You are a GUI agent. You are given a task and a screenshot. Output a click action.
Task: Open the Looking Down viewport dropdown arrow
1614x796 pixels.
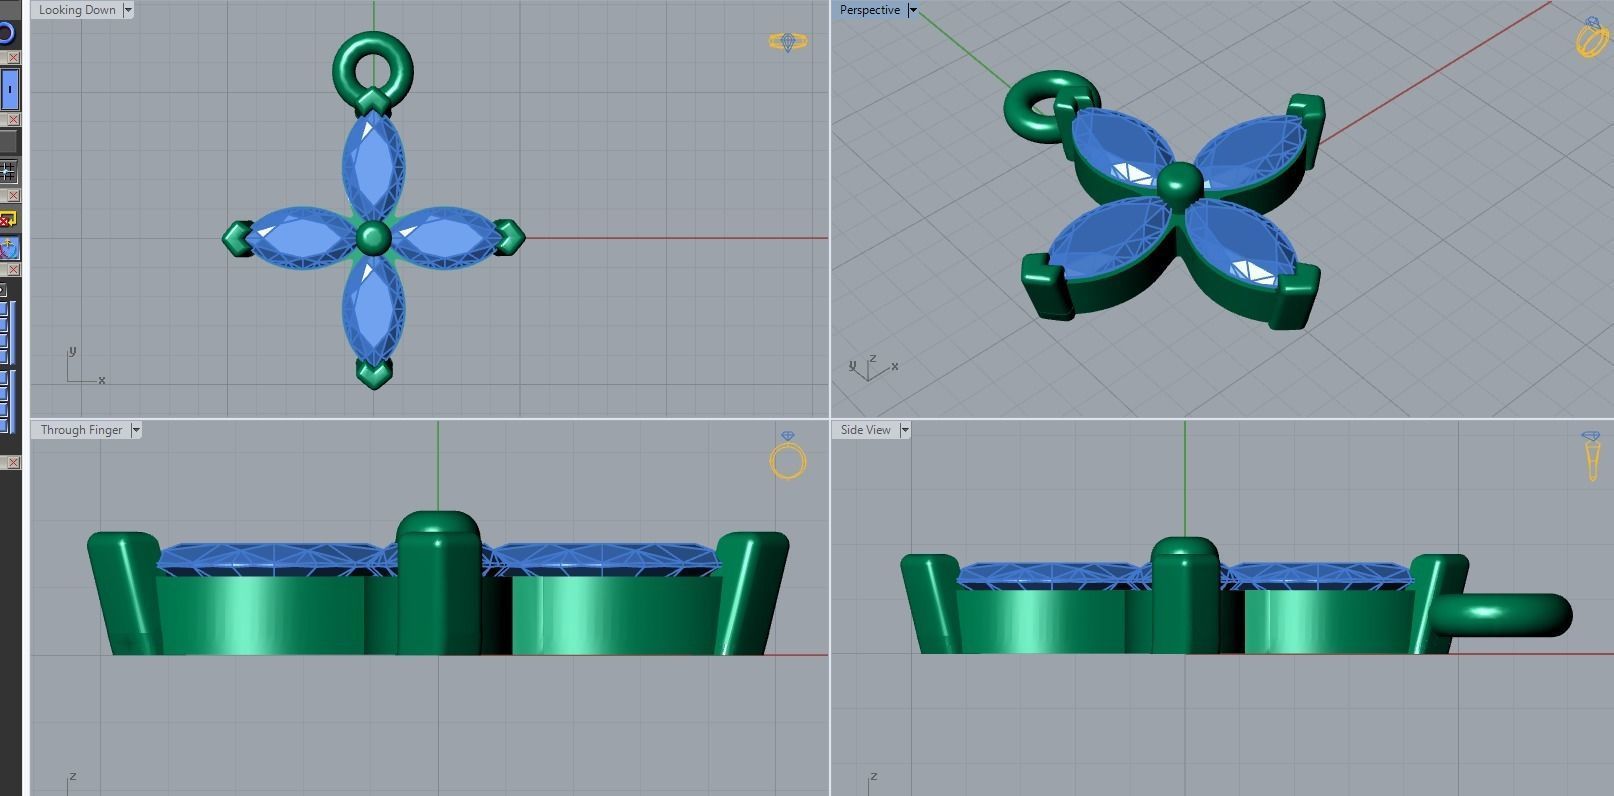128,10
